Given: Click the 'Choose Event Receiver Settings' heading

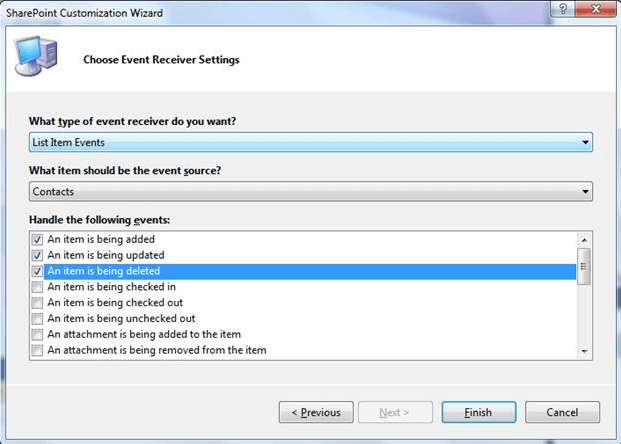Looking at the screenshot, I should [161, 60].
